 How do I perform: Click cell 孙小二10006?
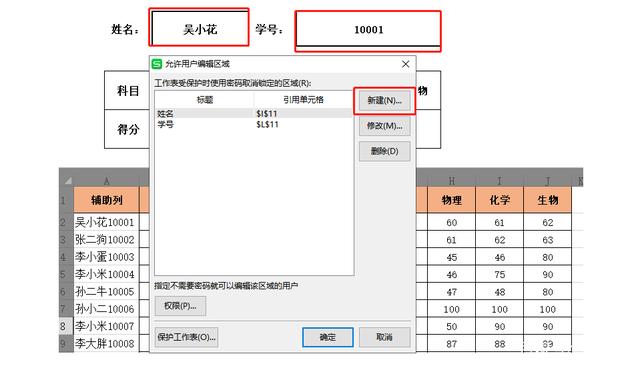click(107, 309)
